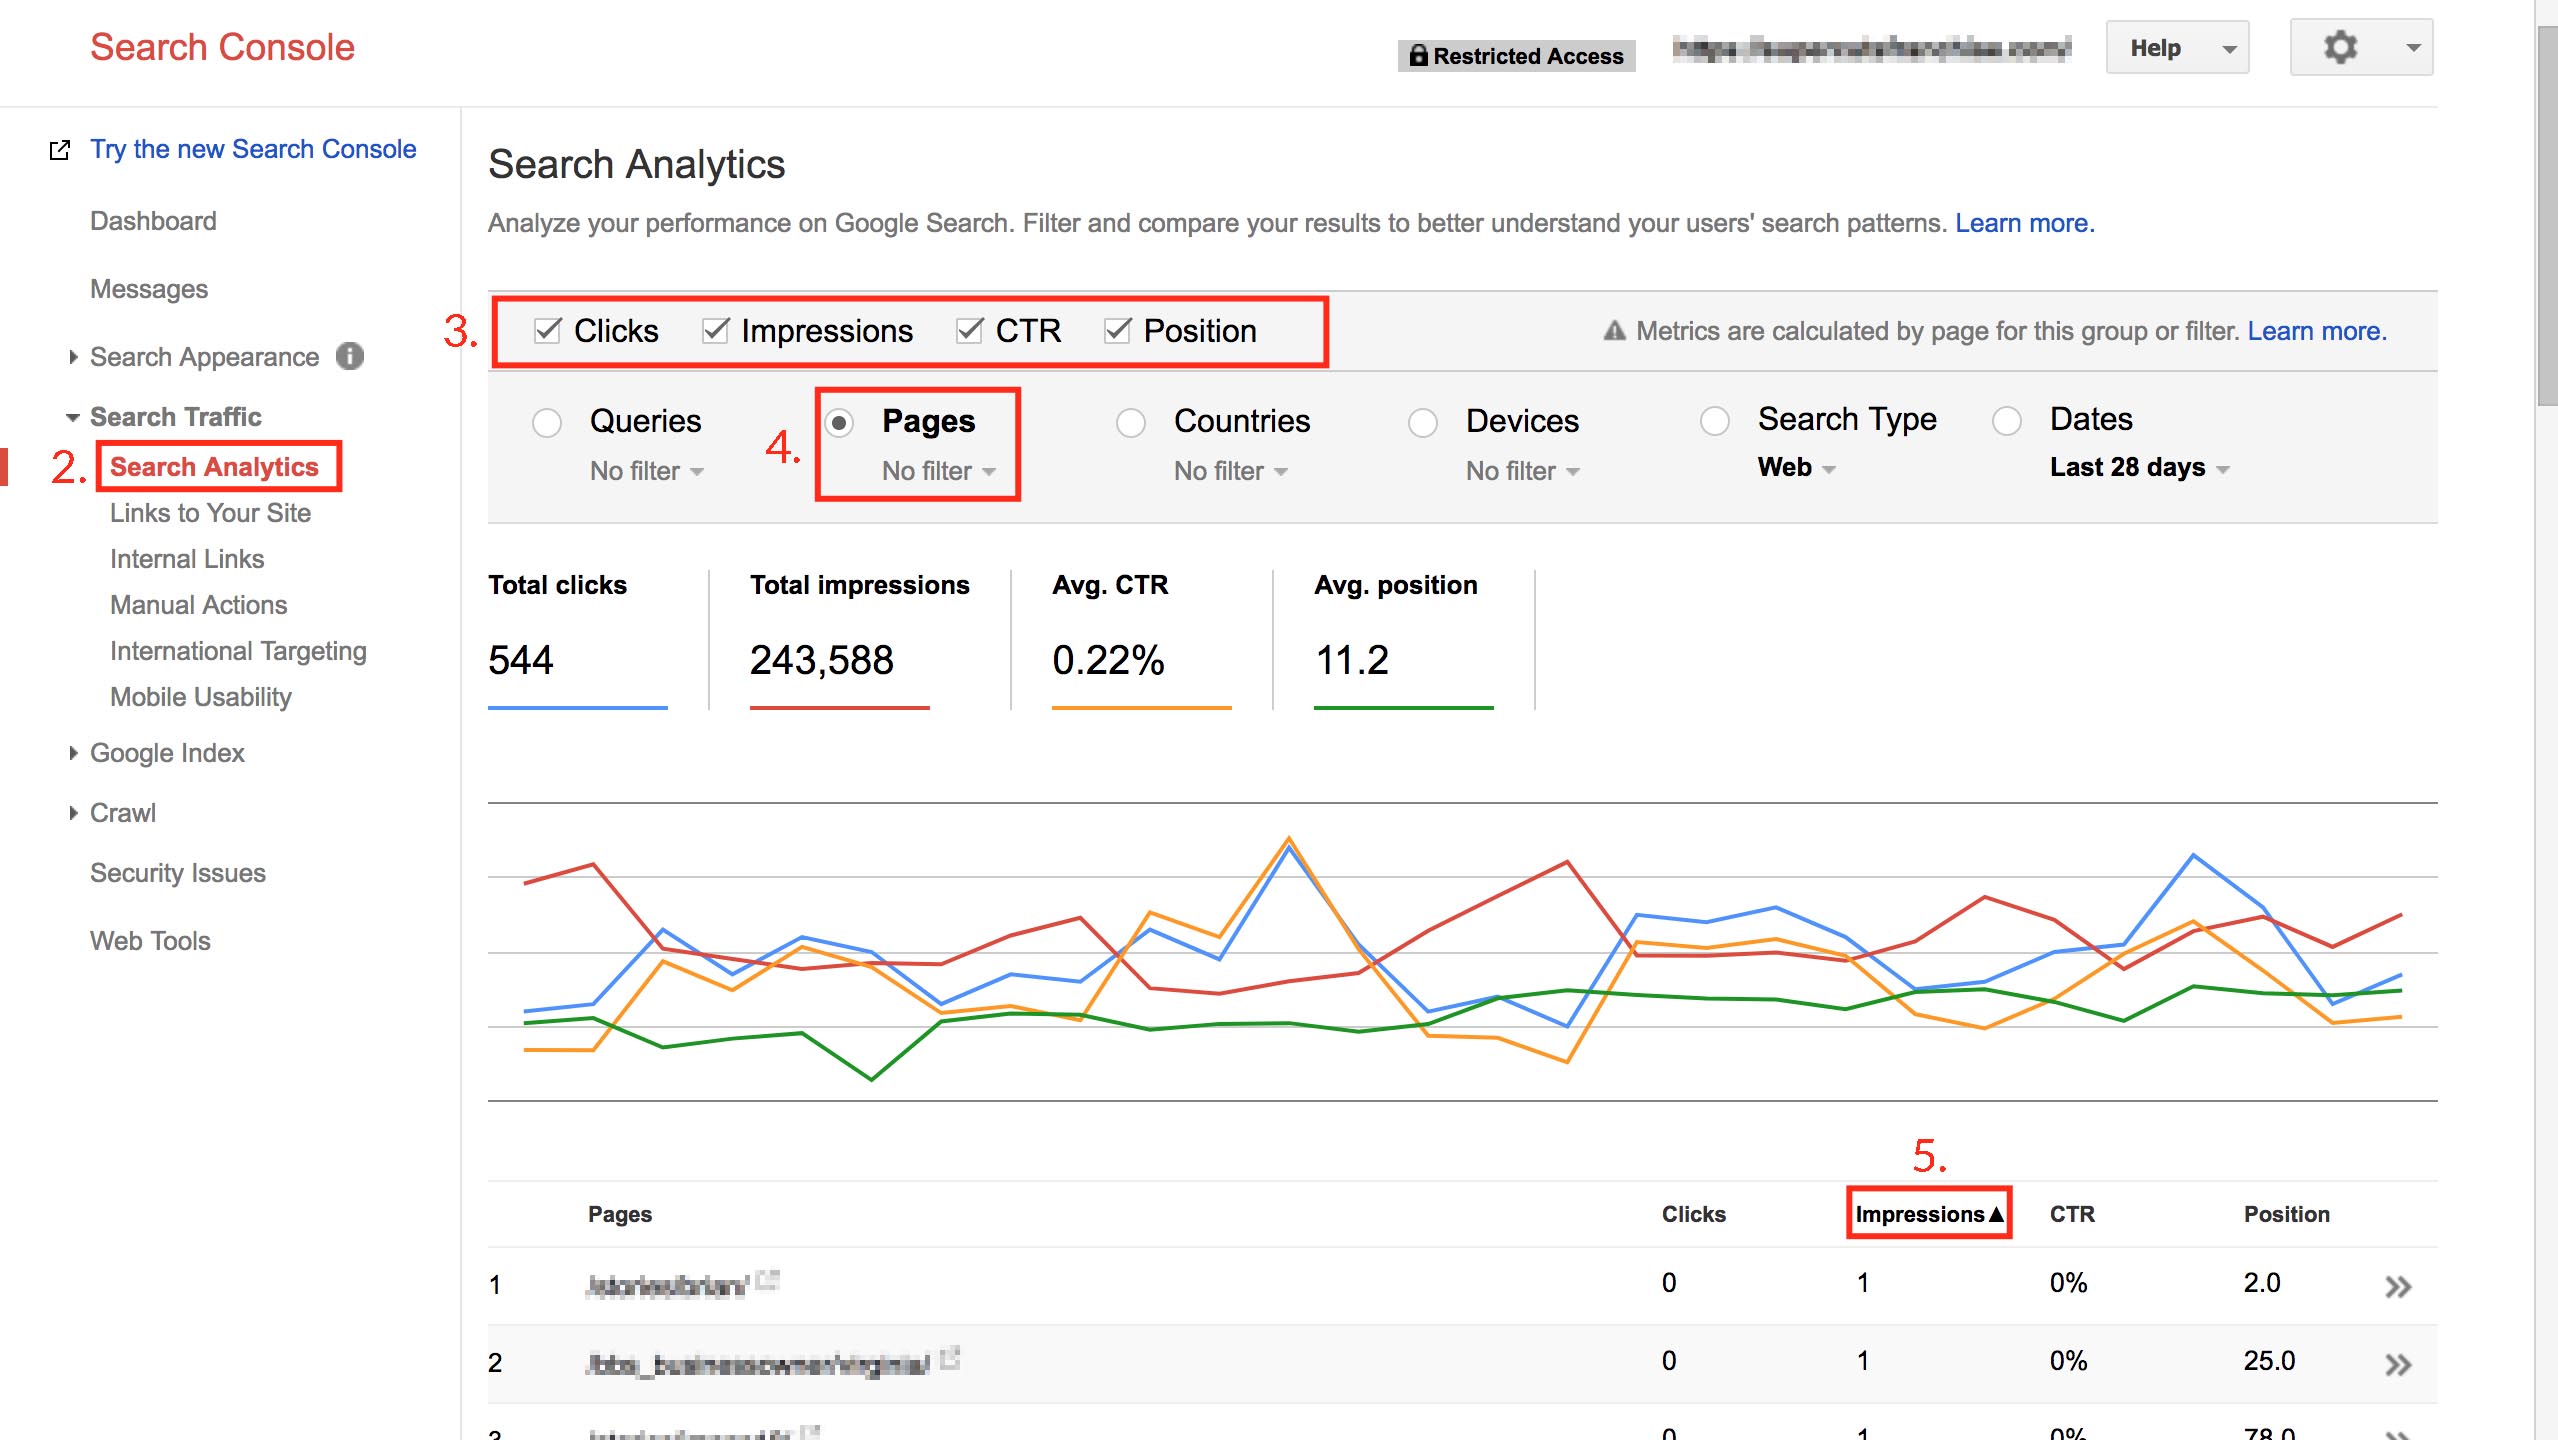Select the Queries radio button
The height and width of the screenshot is (1440, 2558).
click(547, 423)
